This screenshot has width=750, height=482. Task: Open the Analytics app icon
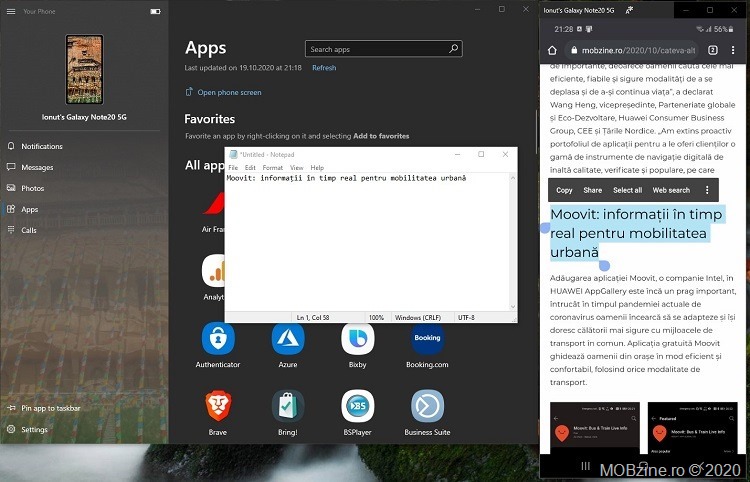point(213,271)
